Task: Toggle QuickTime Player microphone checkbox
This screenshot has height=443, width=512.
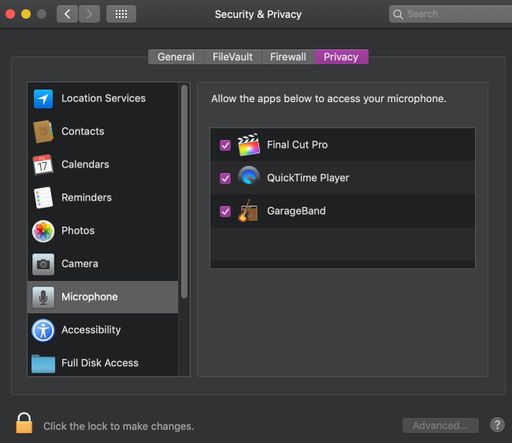Action: click(x=225, y=178)
